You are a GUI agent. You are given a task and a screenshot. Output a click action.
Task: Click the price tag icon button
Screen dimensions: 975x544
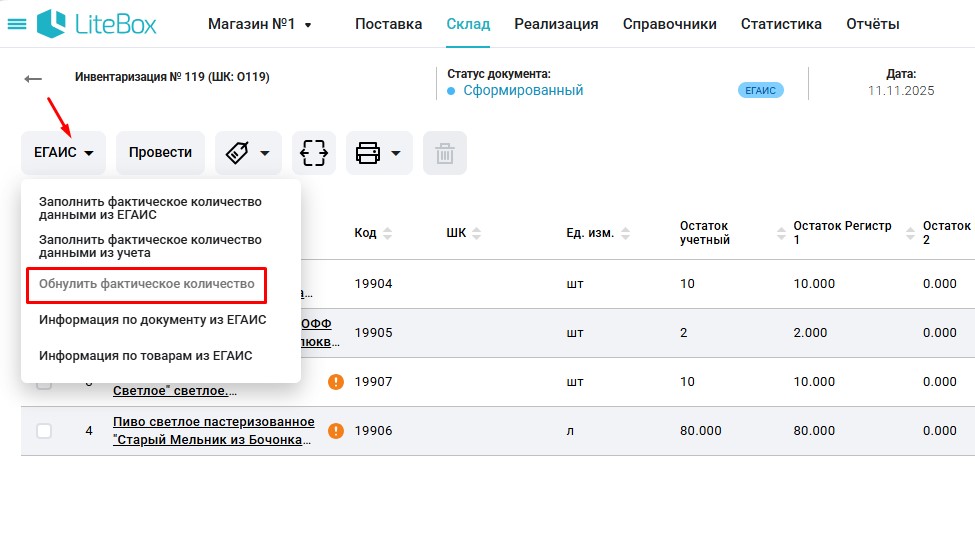pyautogui.click(x=237, y=153)
